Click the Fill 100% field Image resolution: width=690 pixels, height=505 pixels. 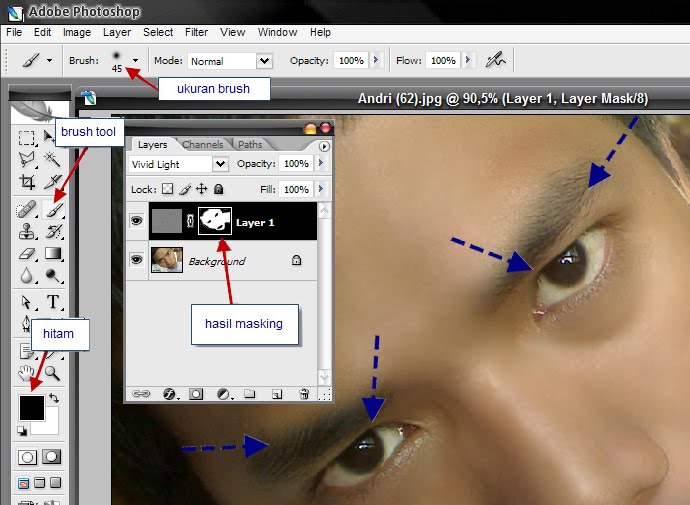click(x=296, y=189)
